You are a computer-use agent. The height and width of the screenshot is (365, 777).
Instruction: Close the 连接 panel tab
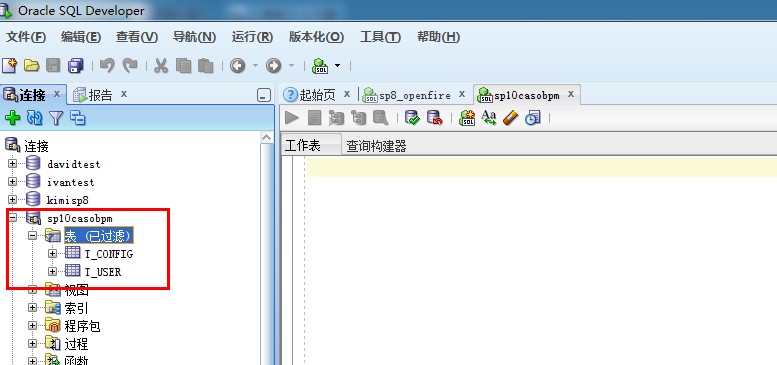coord(57,94)
